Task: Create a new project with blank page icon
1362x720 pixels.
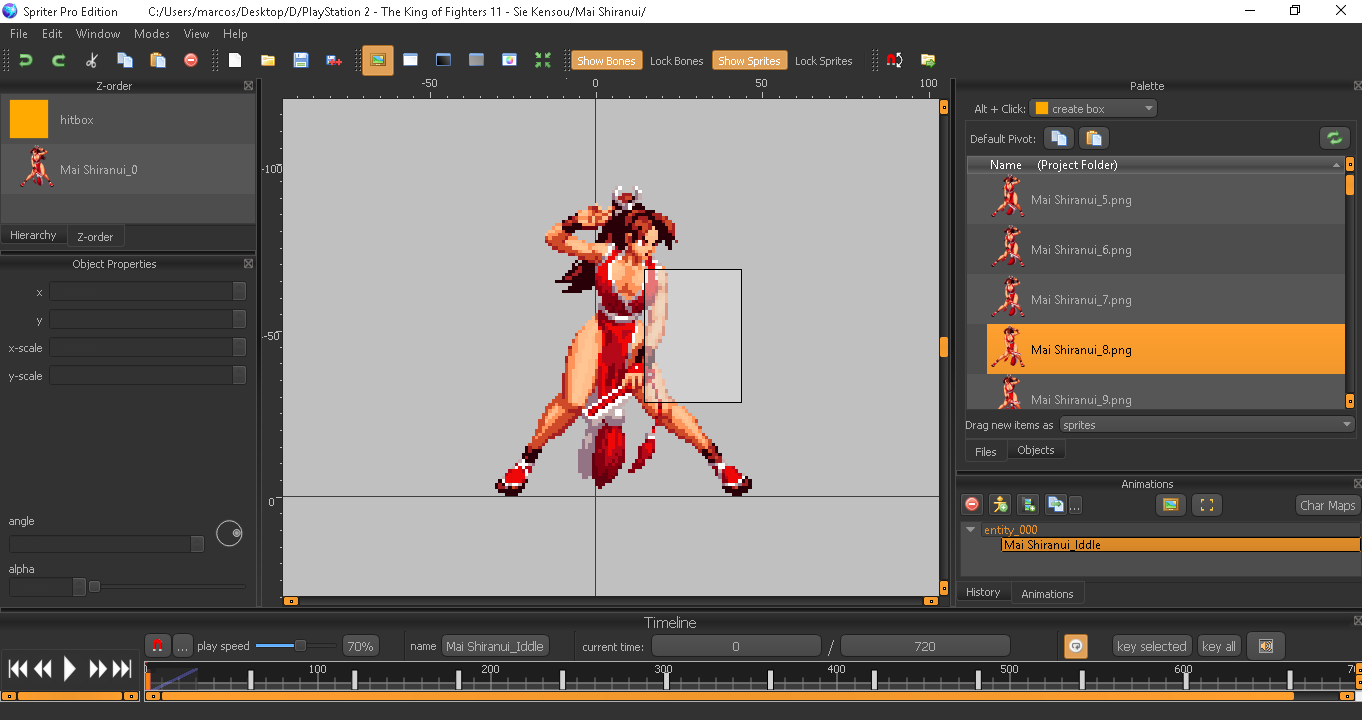Action: pyautogui.click(x=235, y=60)
